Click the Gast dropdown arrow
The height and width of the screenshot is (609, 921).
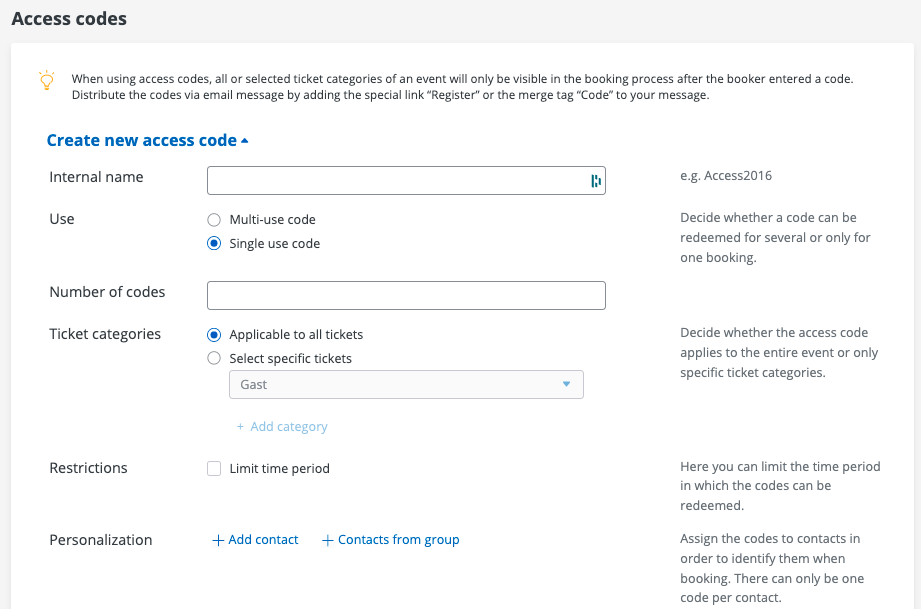pyautogui.click(x=566, y=385)
